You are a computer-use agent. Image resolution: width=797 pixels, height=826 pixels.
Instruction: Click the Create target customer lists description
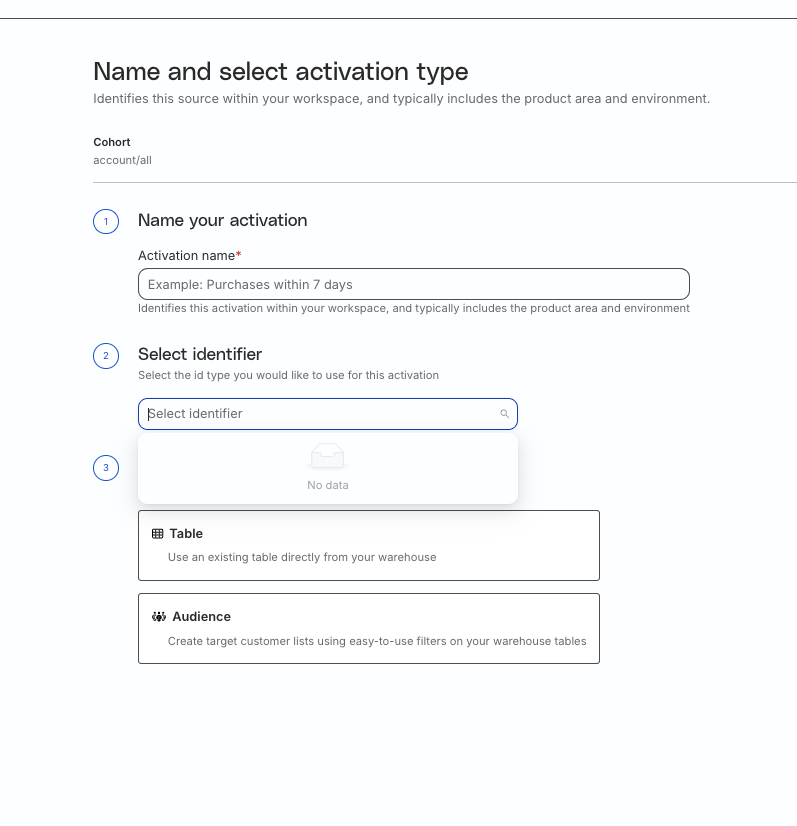[x=377, y=641]
